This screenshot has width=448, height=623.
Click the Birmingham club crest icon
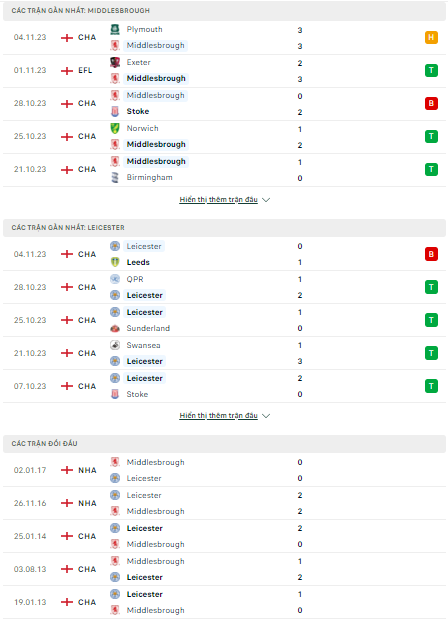click(115, 178)
